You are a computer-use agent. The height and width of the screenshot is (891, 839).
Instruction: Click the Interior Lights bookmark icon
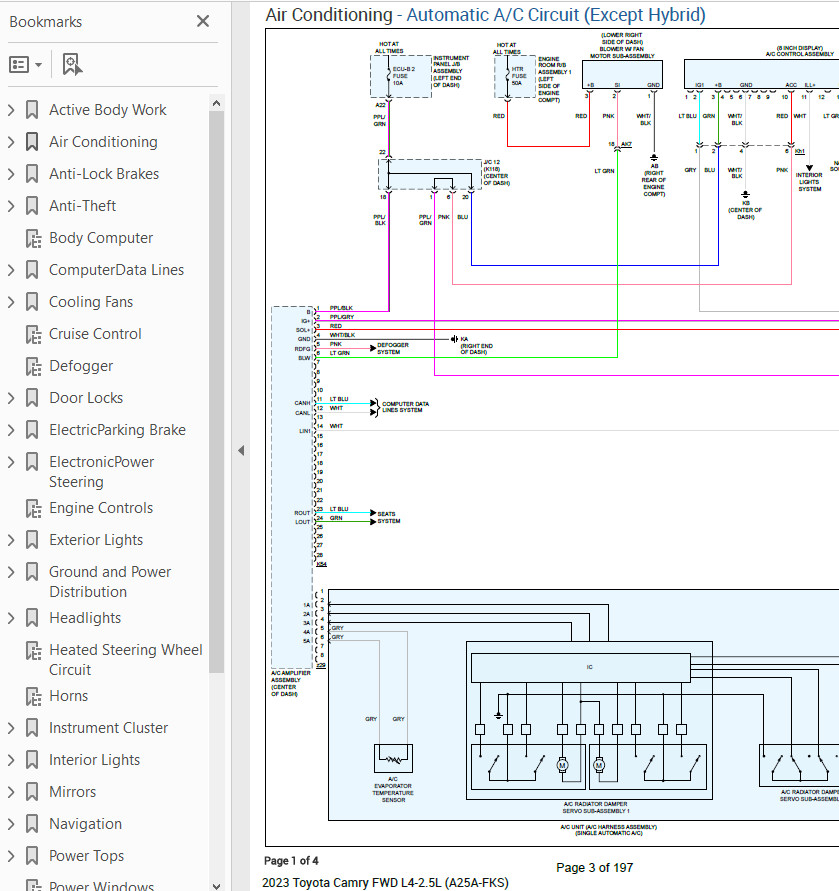[x=32, y=760]
